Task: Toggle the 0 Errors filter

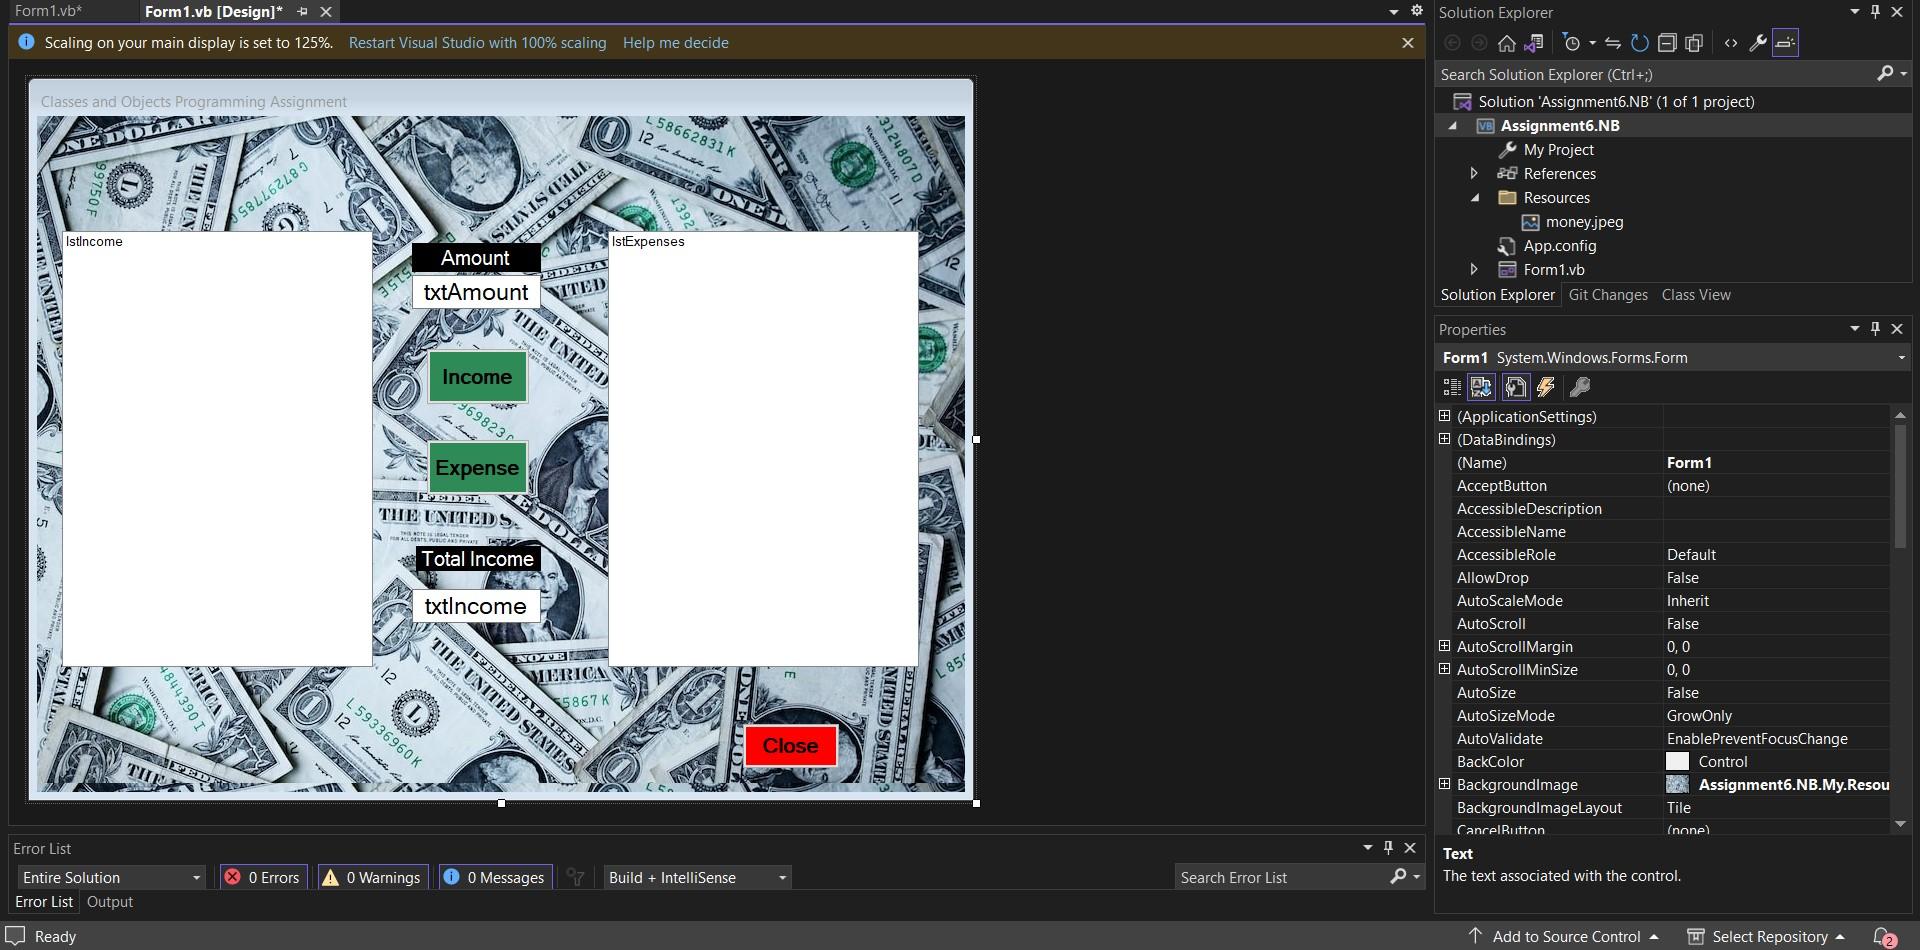Action: coord(264,877)
